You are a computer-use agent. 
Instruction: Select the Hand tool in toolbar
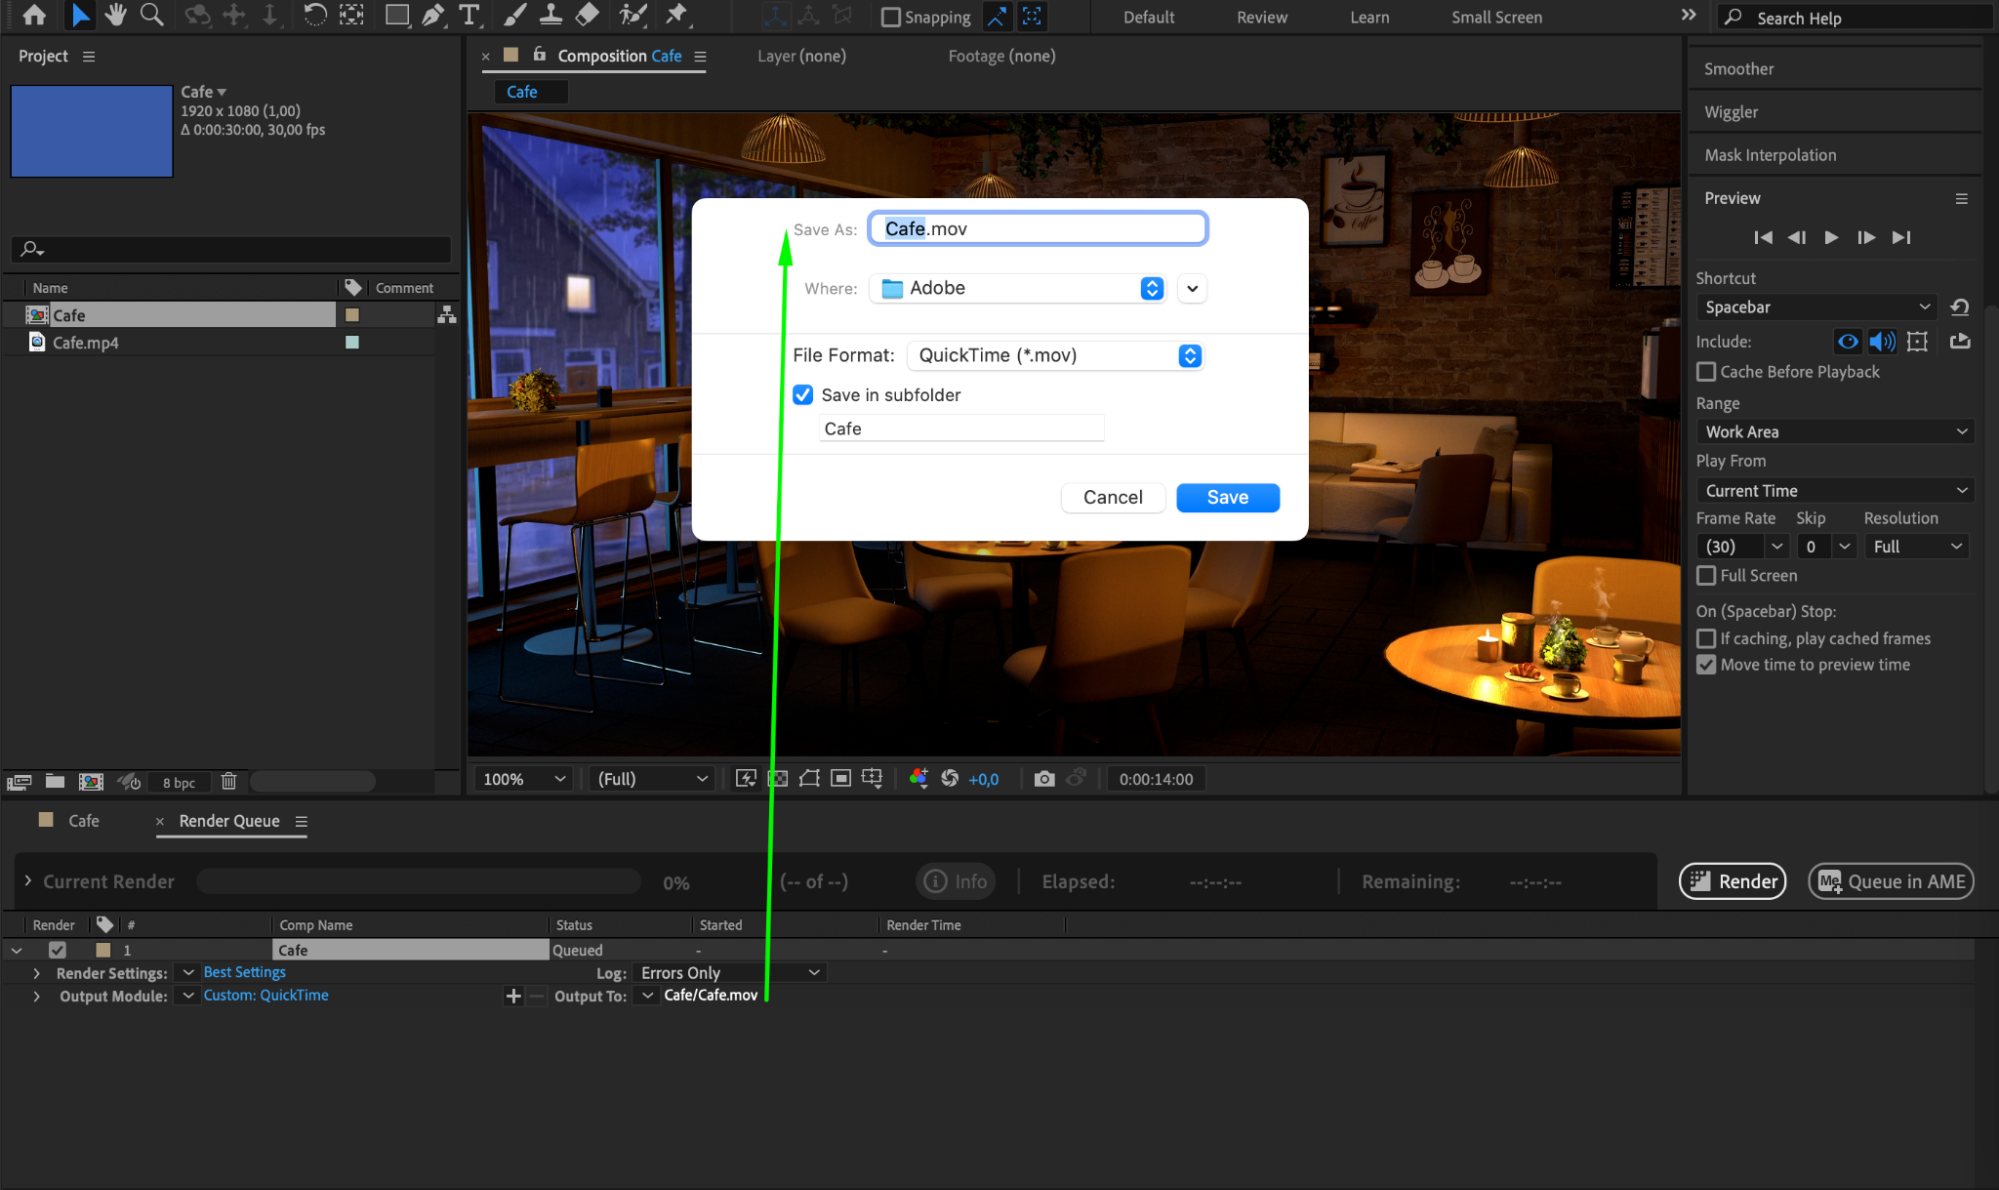pyautogui.click(x=116, y=15)
